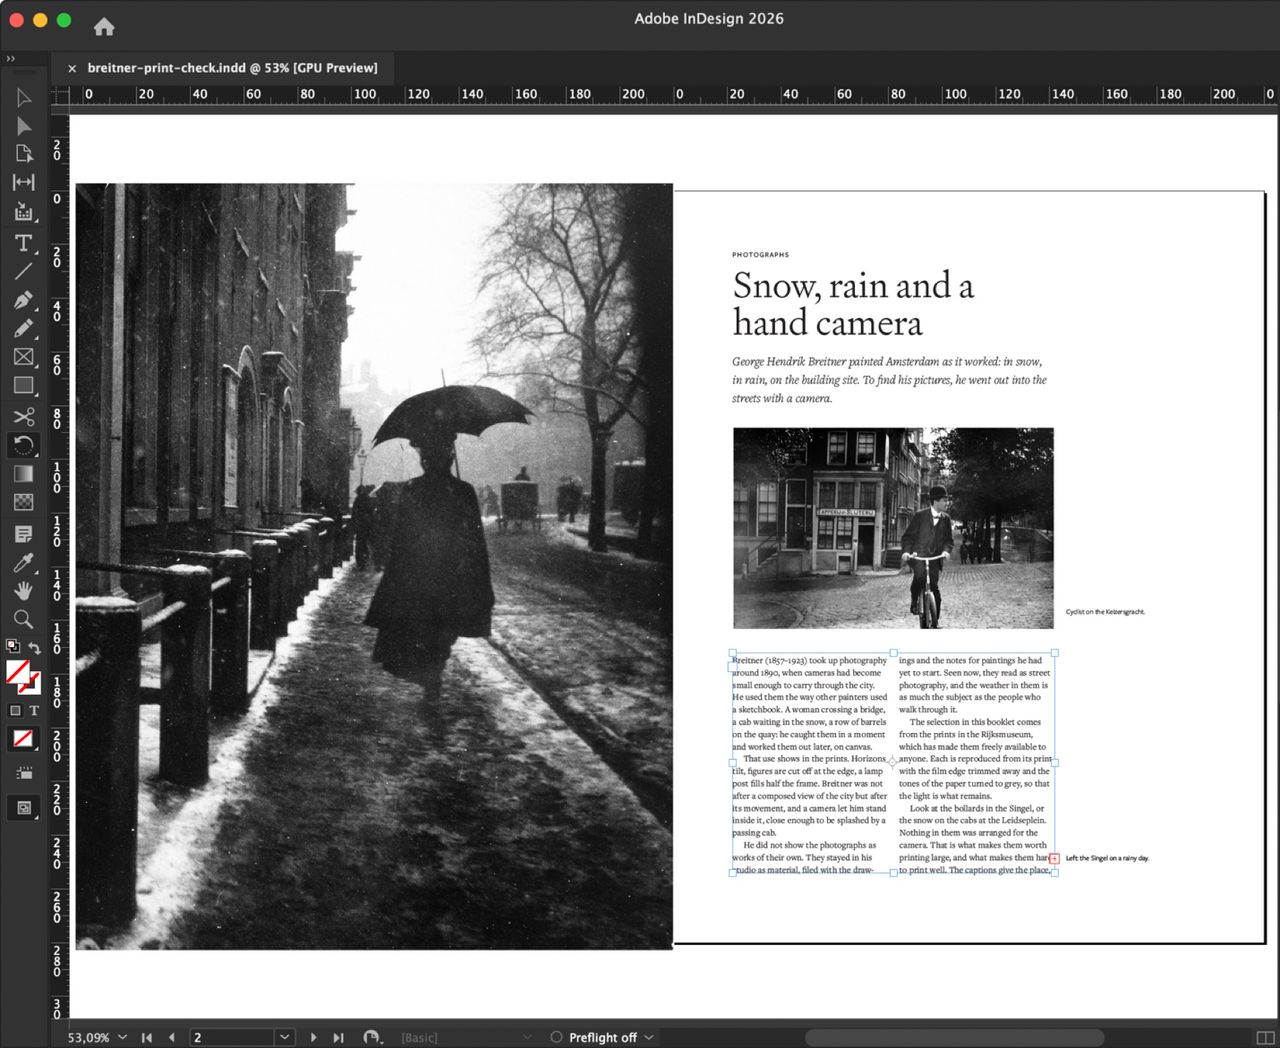Image resolution: width=1280 pixels, height=1048 pixels.
Task: Click the page number input field
Action: point(232,1037)
